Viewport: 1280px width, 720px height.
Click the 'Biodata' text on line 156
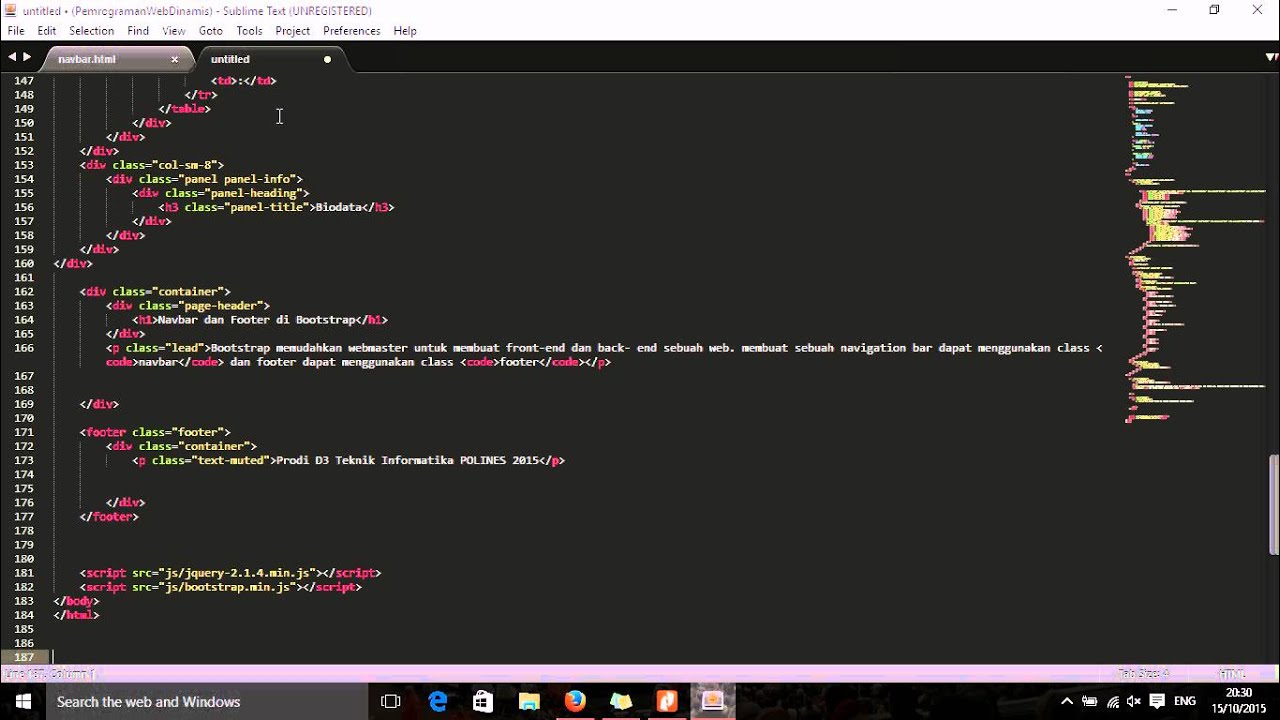pyautogui.click(x=338, y=207)
